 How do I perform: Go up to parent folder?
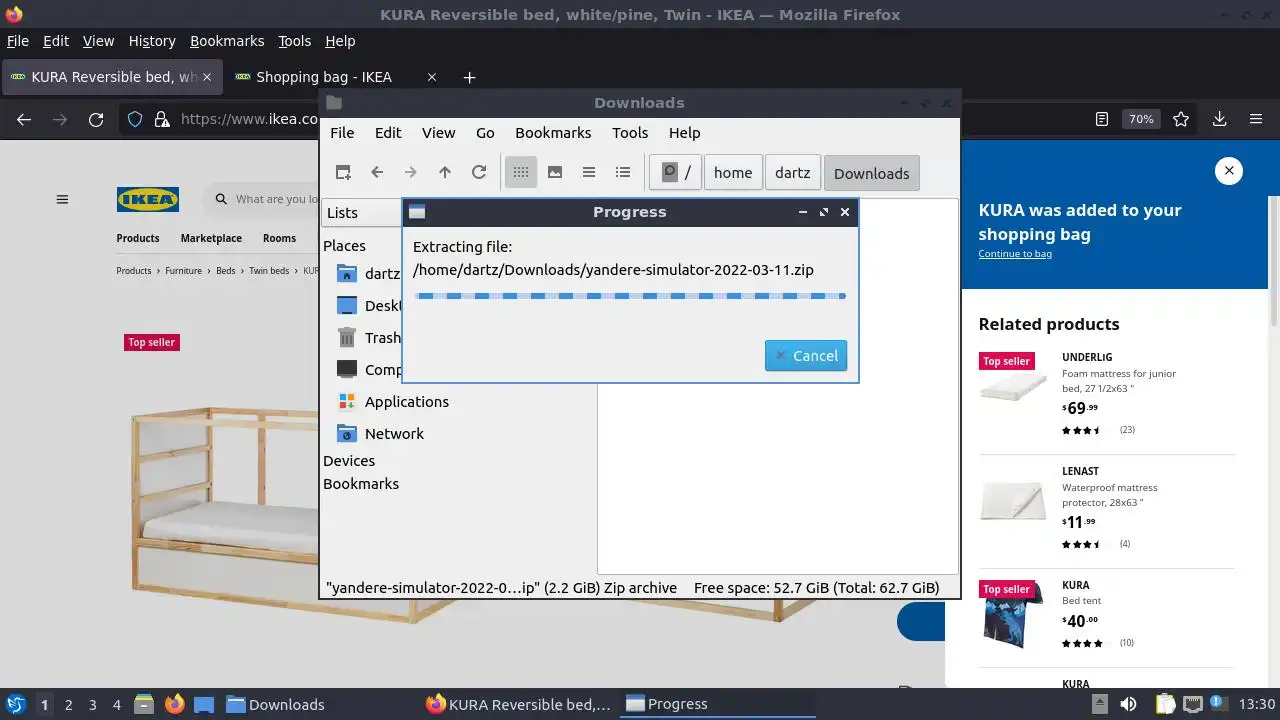(x=445, y=172)
